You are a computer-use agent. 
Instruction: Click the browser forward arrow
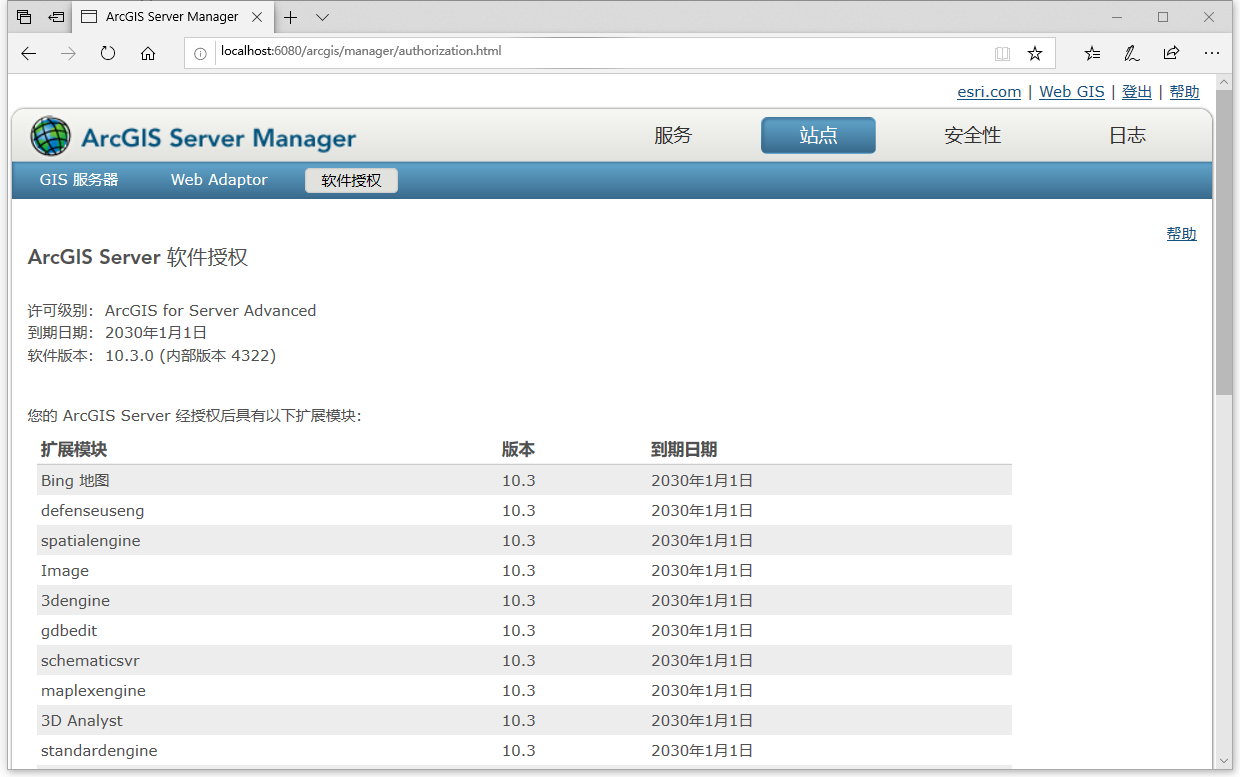tap(68, 54)
